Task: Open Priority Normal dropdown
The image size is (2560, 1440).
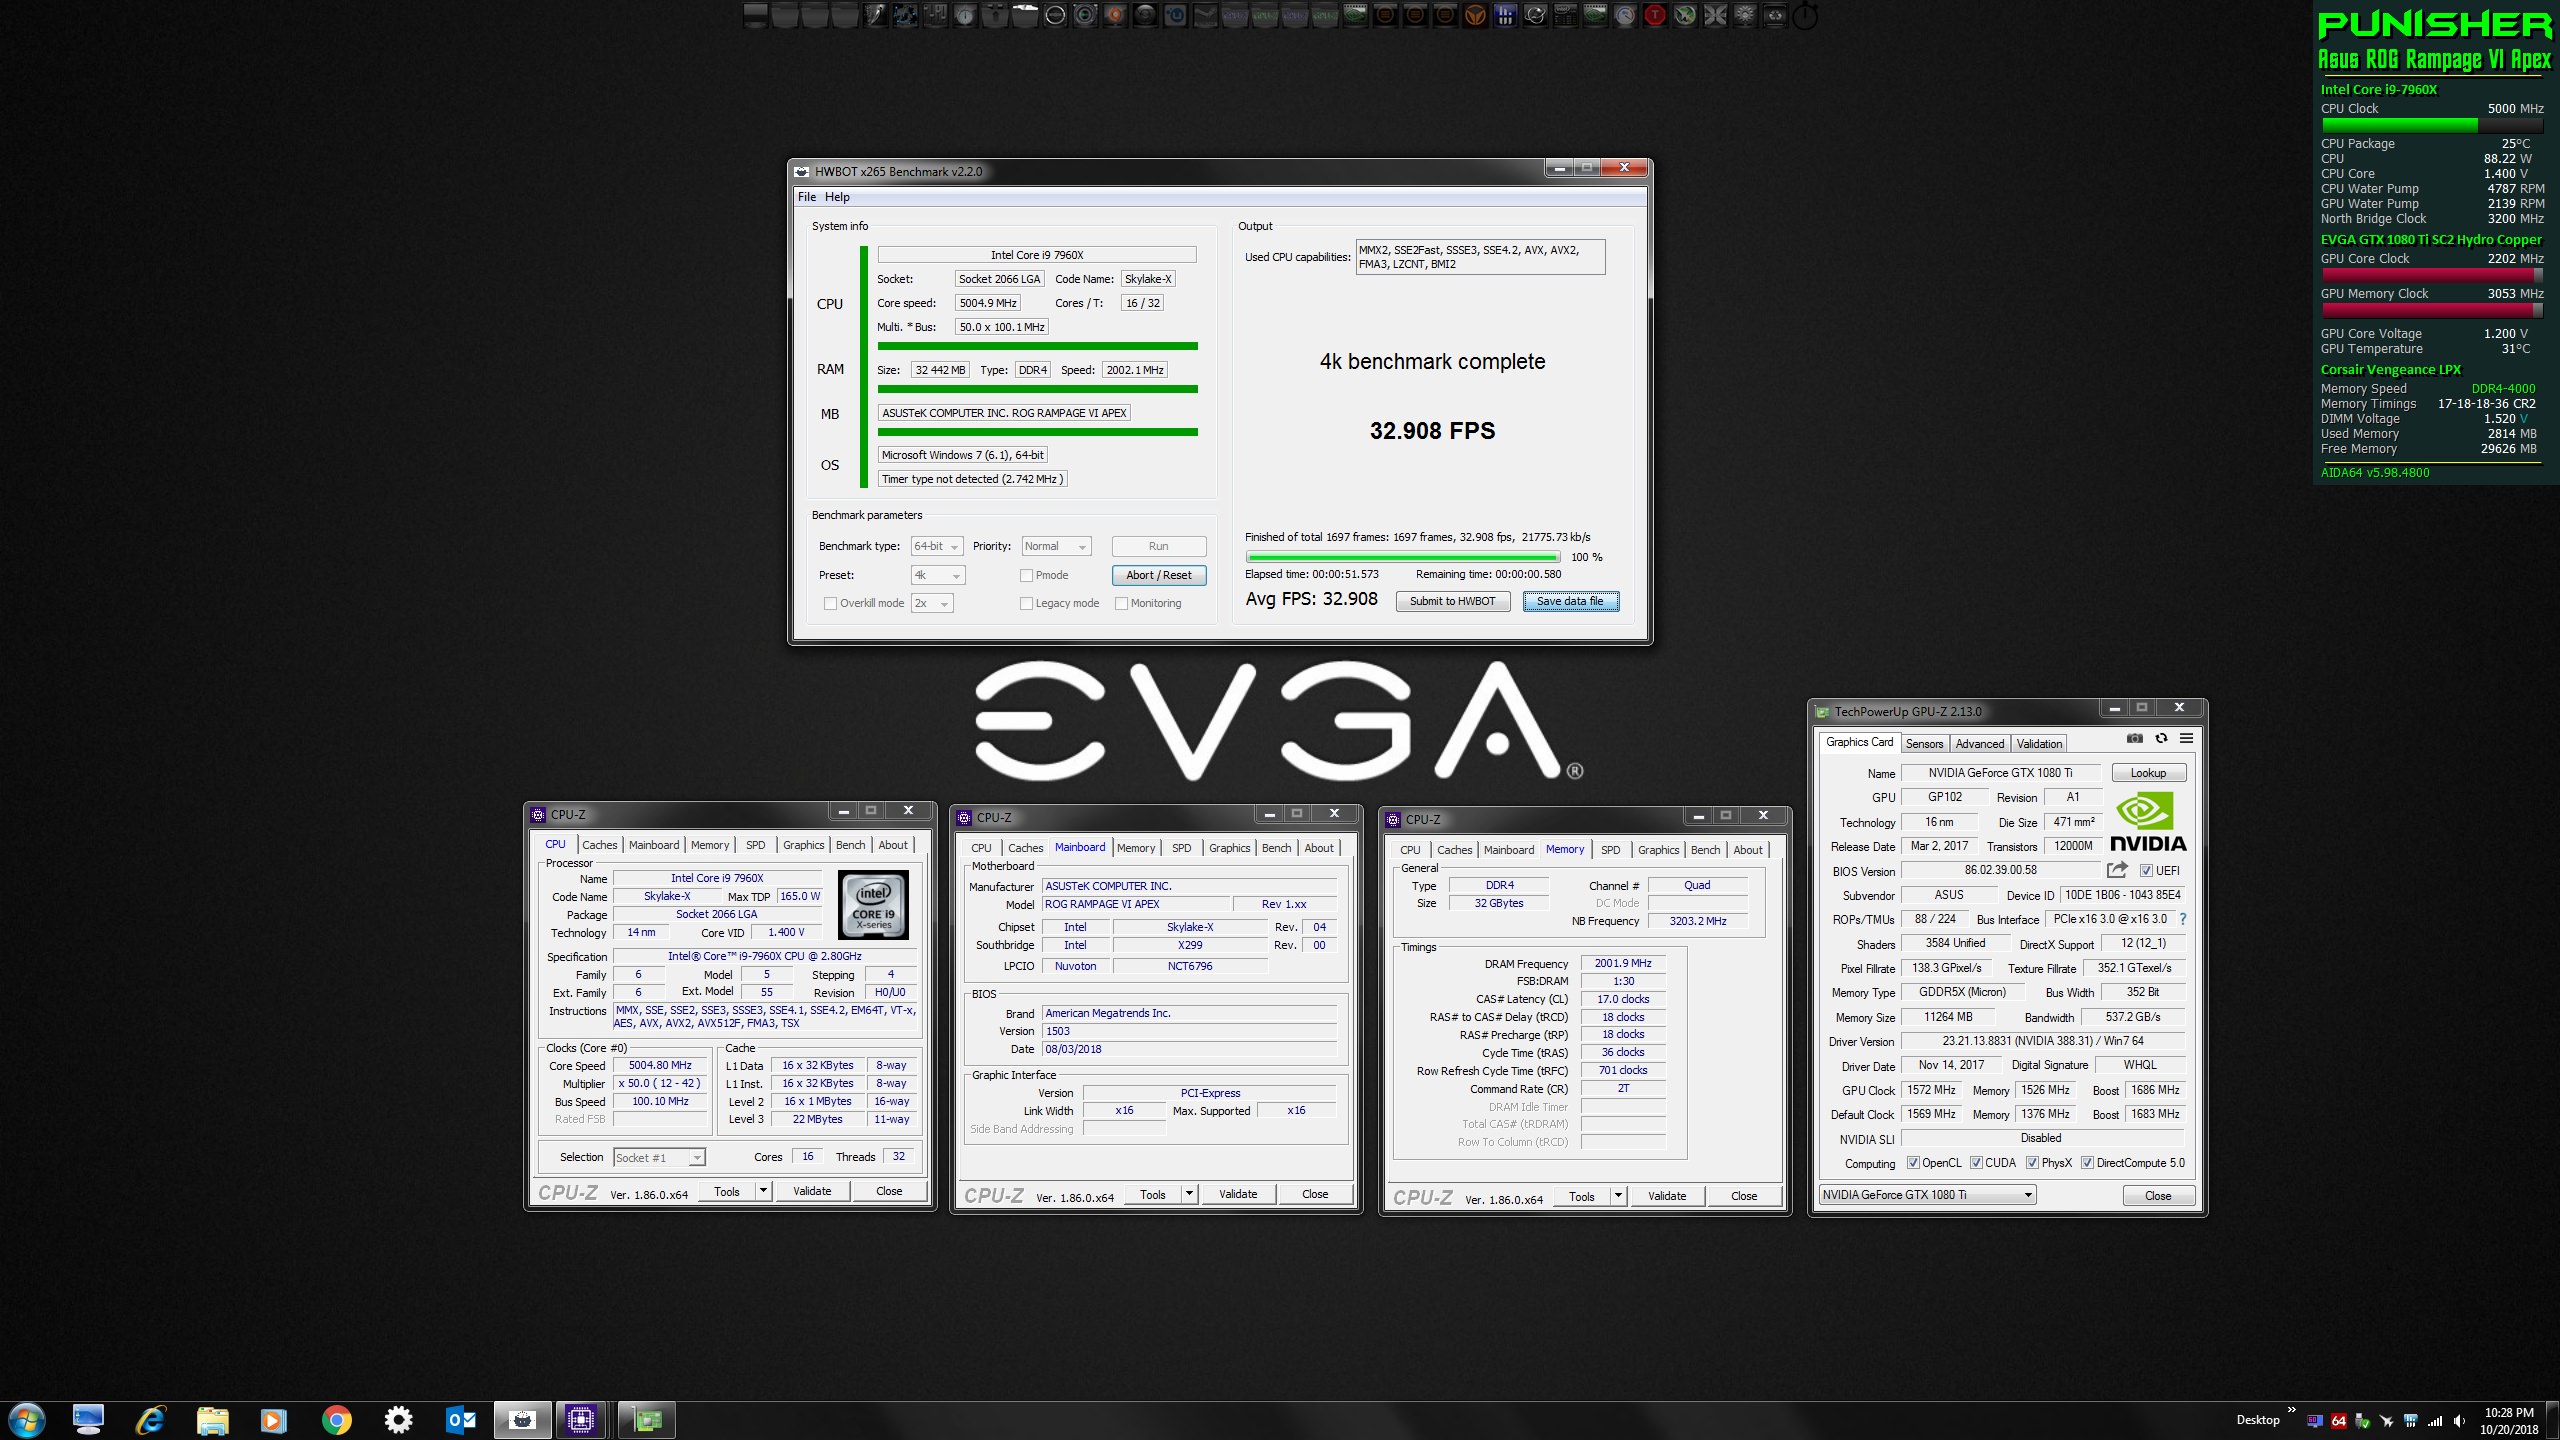Action: tap(1056, 546)
